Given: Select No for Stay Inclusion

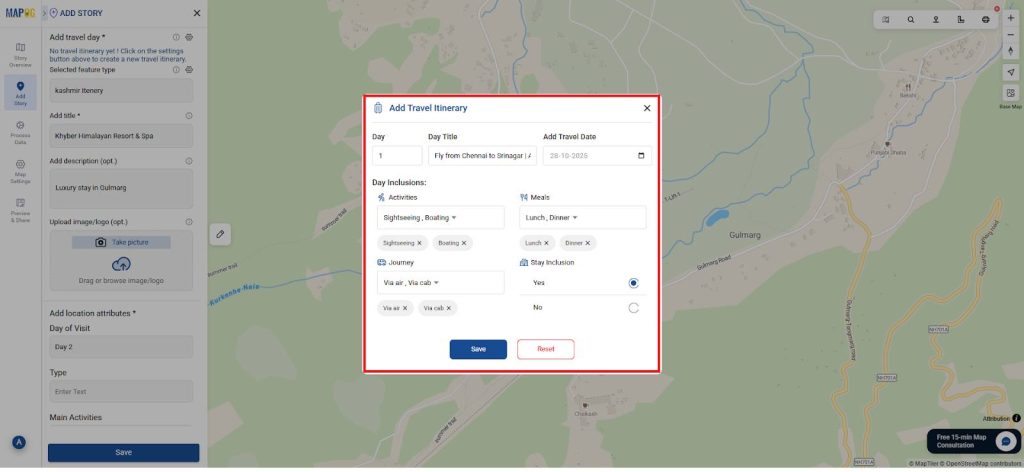Looking at the screenshot, I should click(x=633, y=308).
